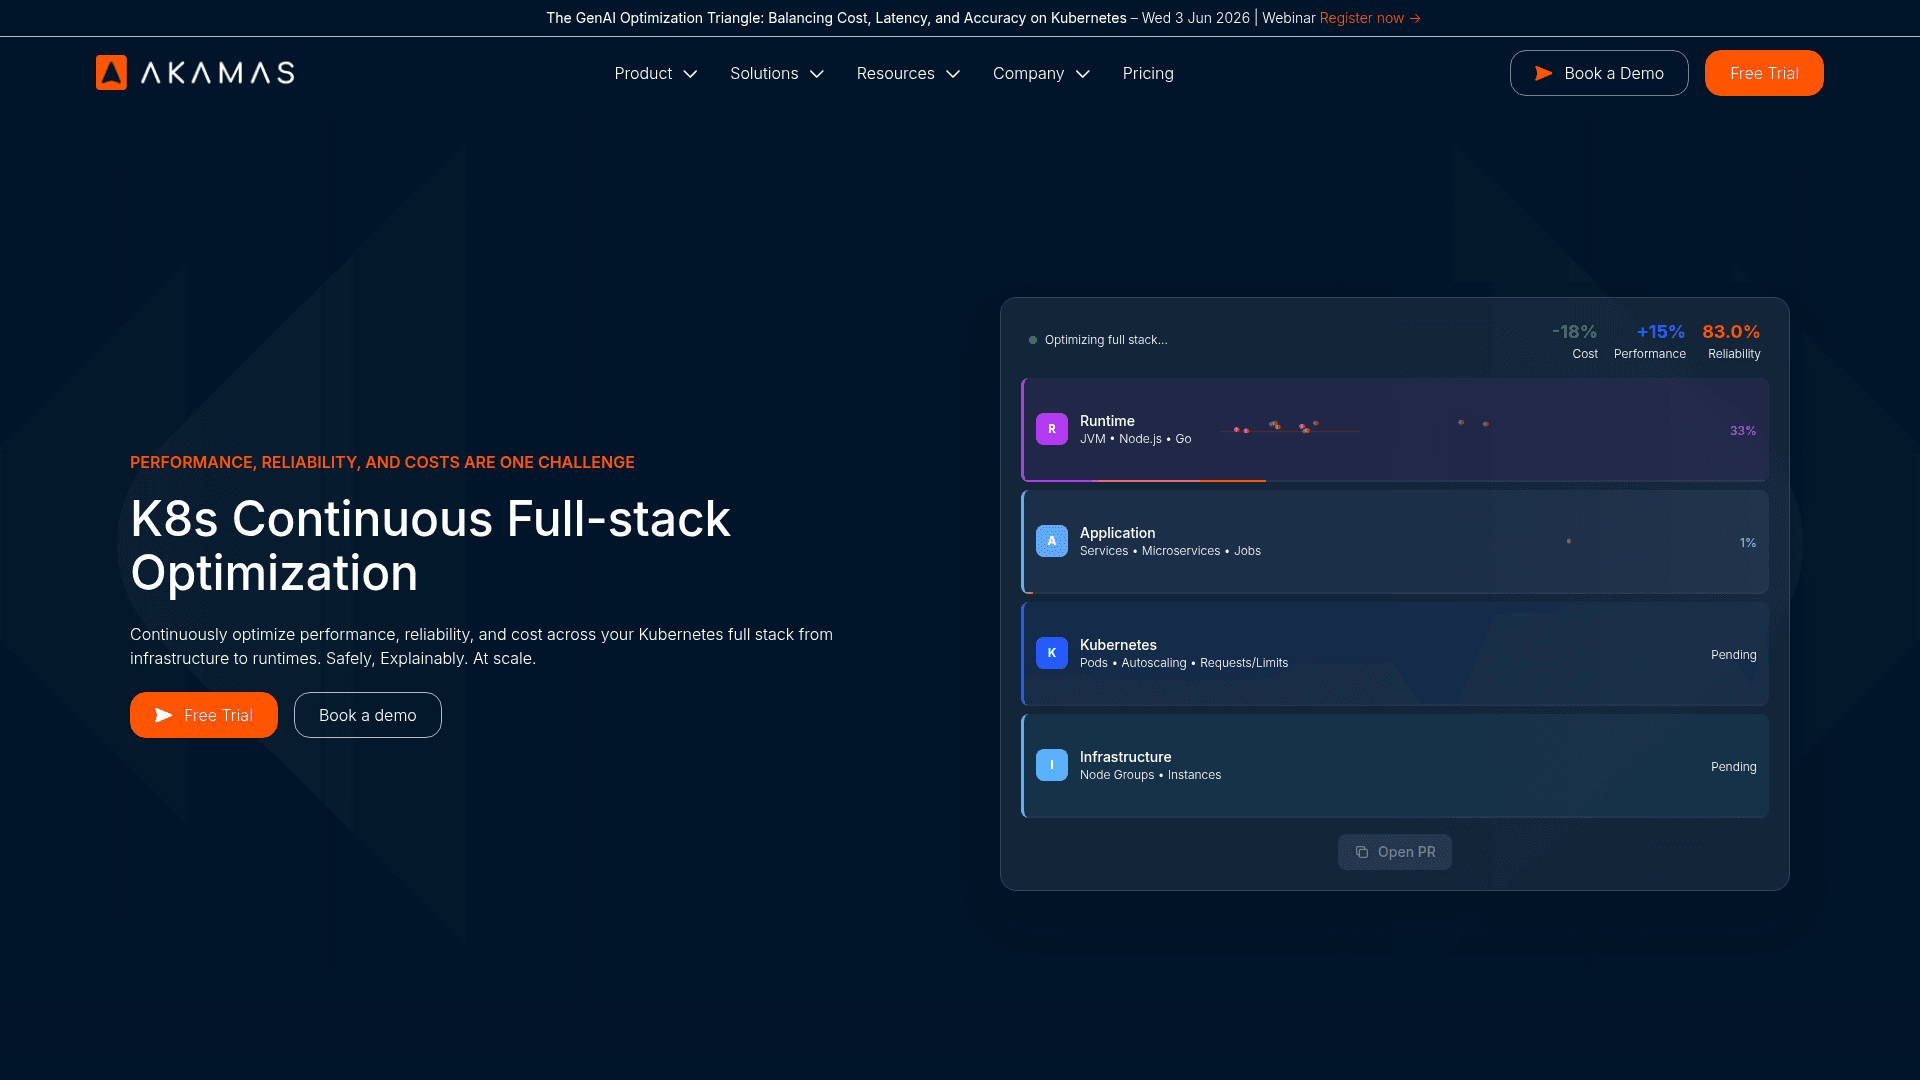Screen dimensions: 1920x1080
Task: Click Services • Microservices • Jobs subtitle
Action: (1170, 551)
